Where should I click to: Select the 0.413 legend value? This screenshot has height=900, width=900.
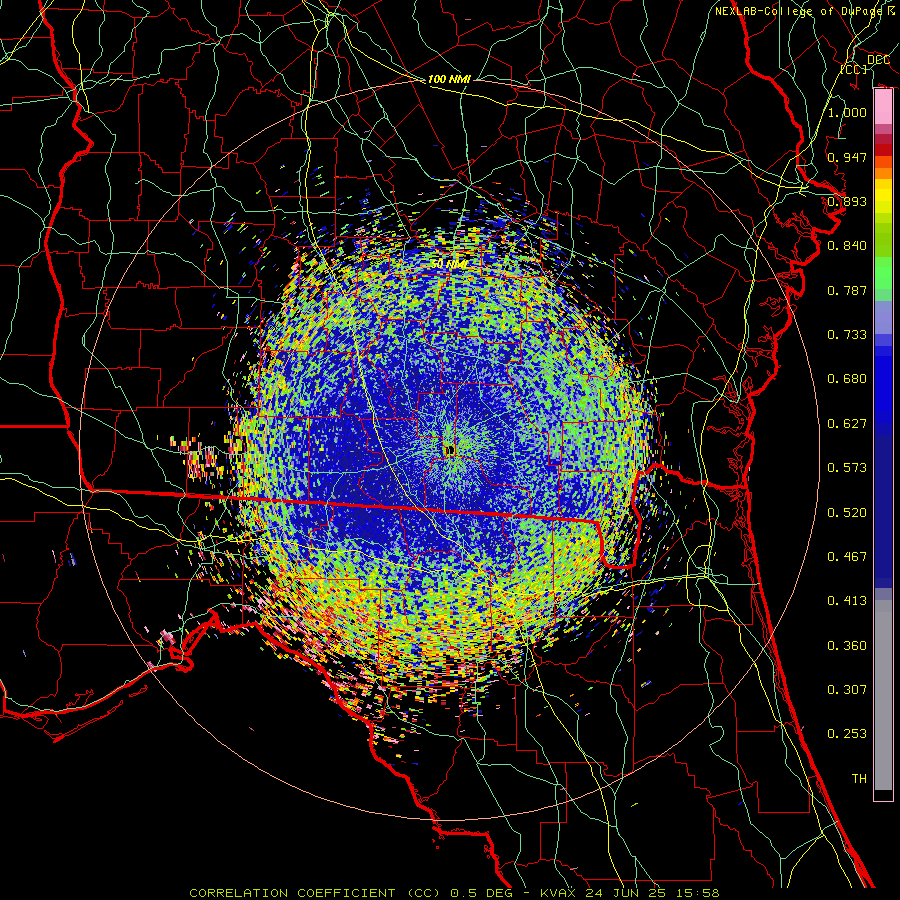(847, 601)
